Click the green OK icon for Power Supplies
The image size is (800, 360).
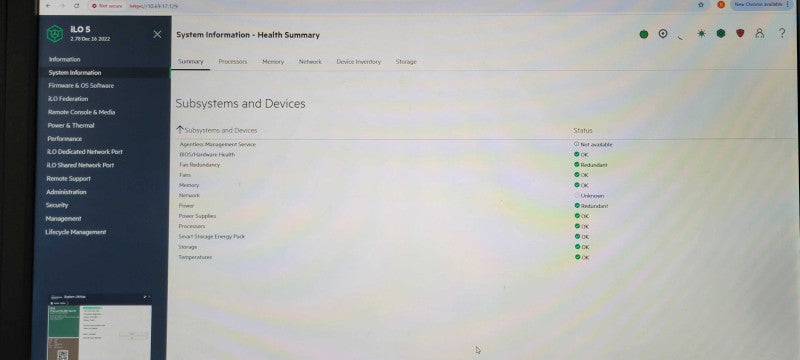pos(578,216)
